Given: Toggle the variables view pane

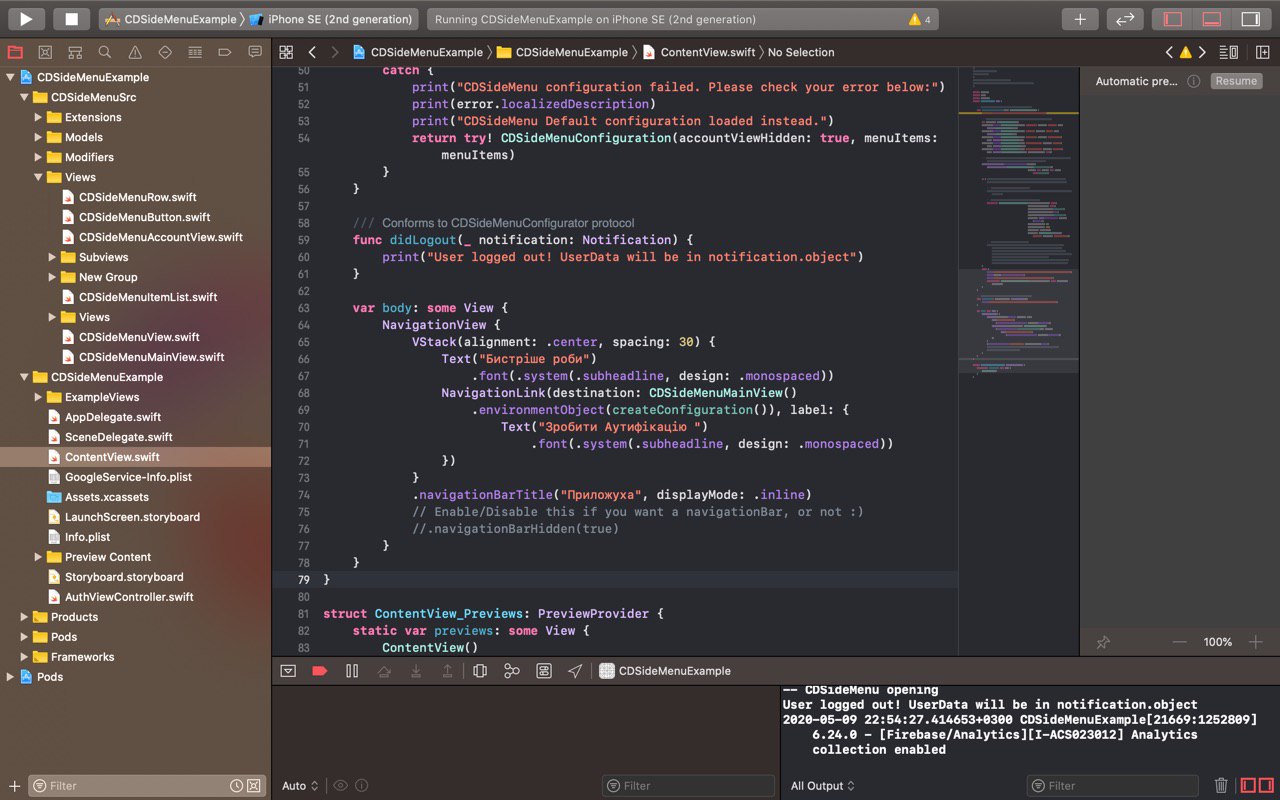Looking at the screenshot, I should click(1248, 786).
